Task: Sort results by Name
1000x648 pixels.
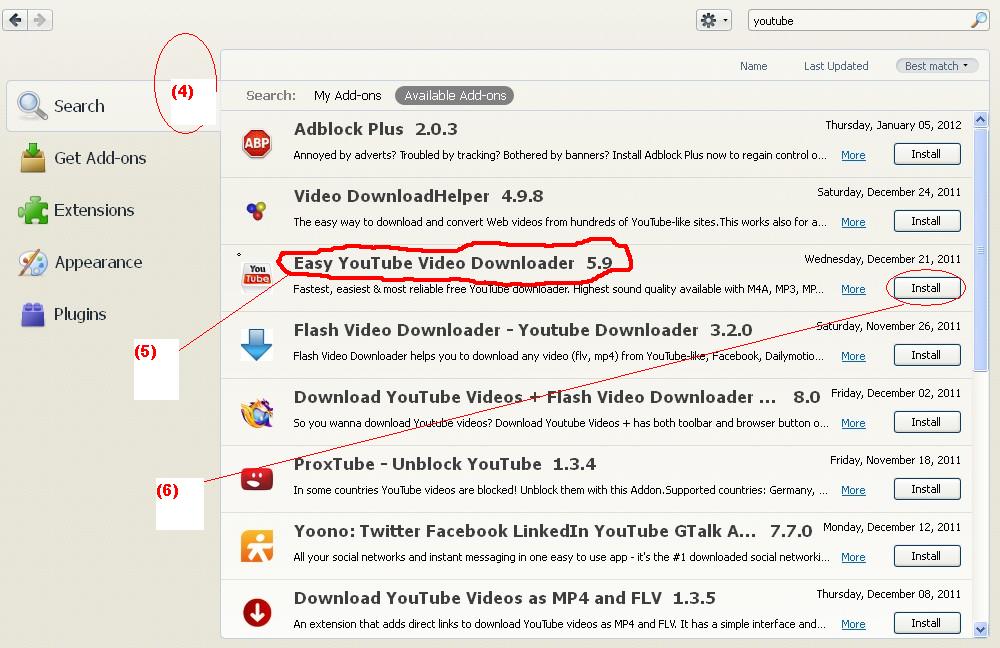Action: coord(753,66)
